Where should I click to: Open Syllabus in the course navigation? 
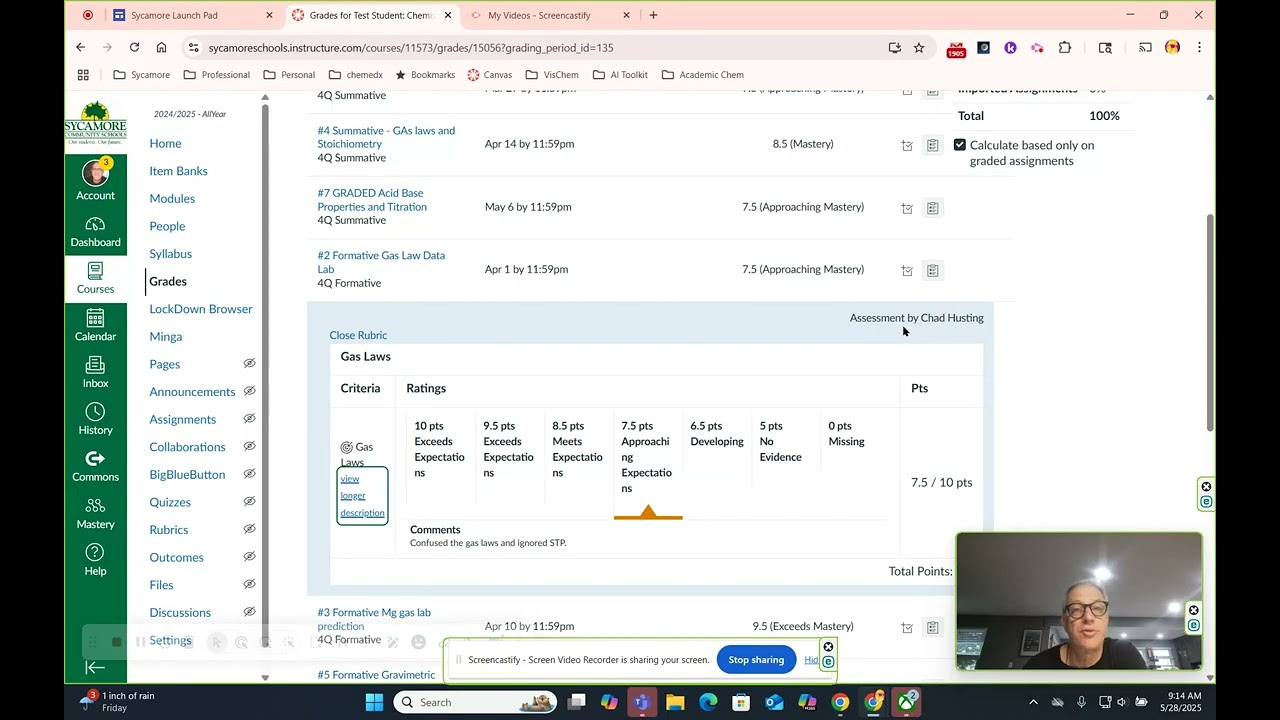(170, 254)
